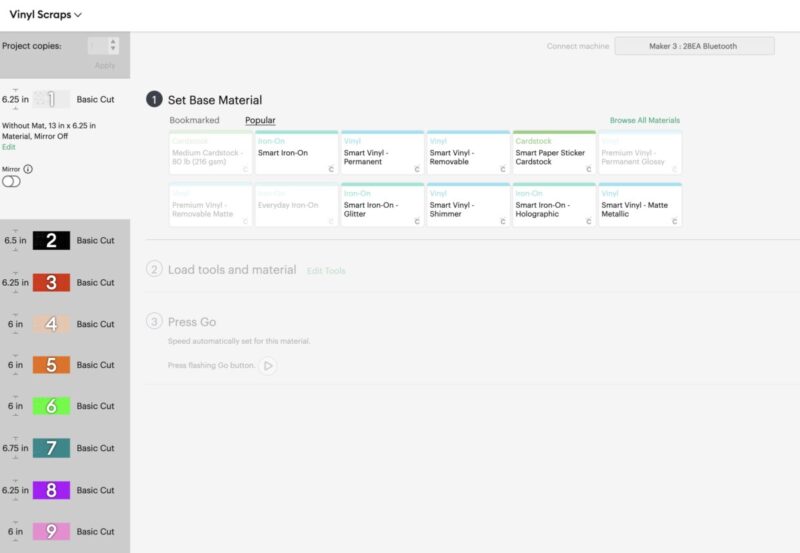
Task: Select the peach mat 4 thumbnail
Action: pyautogui.click(x=51, y=324)
